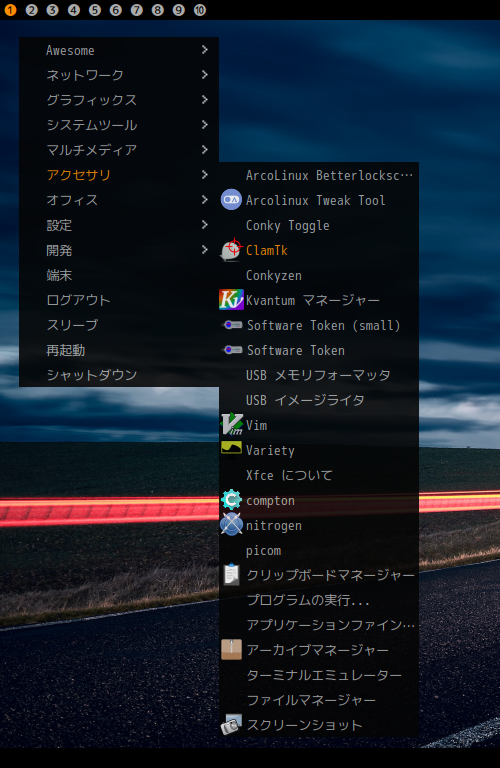Viewport: 500px width, 768px height.
Task: Click the Software Token (small) icon
Action: [x=232, y=325]
